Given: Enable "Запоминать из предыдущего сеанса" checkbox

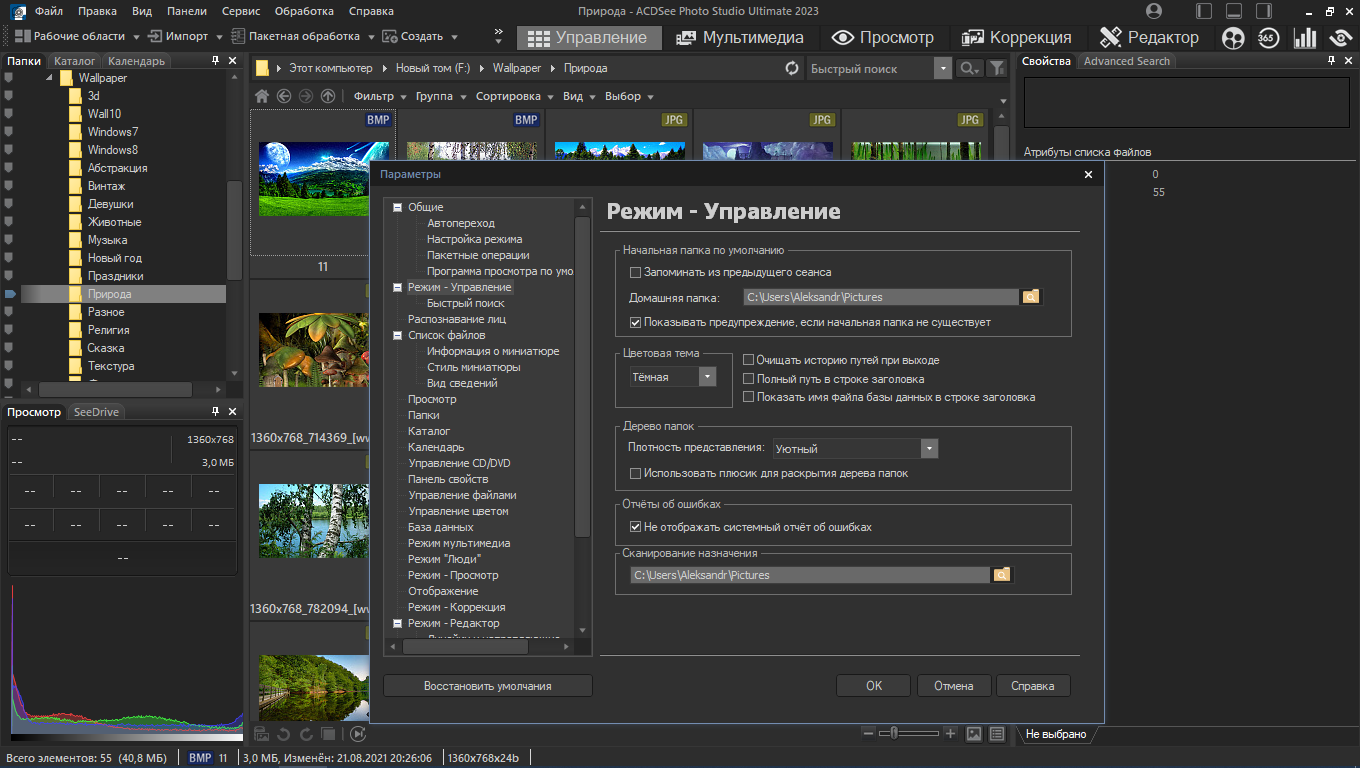Looking at the screenshot, I should [635, 272].
